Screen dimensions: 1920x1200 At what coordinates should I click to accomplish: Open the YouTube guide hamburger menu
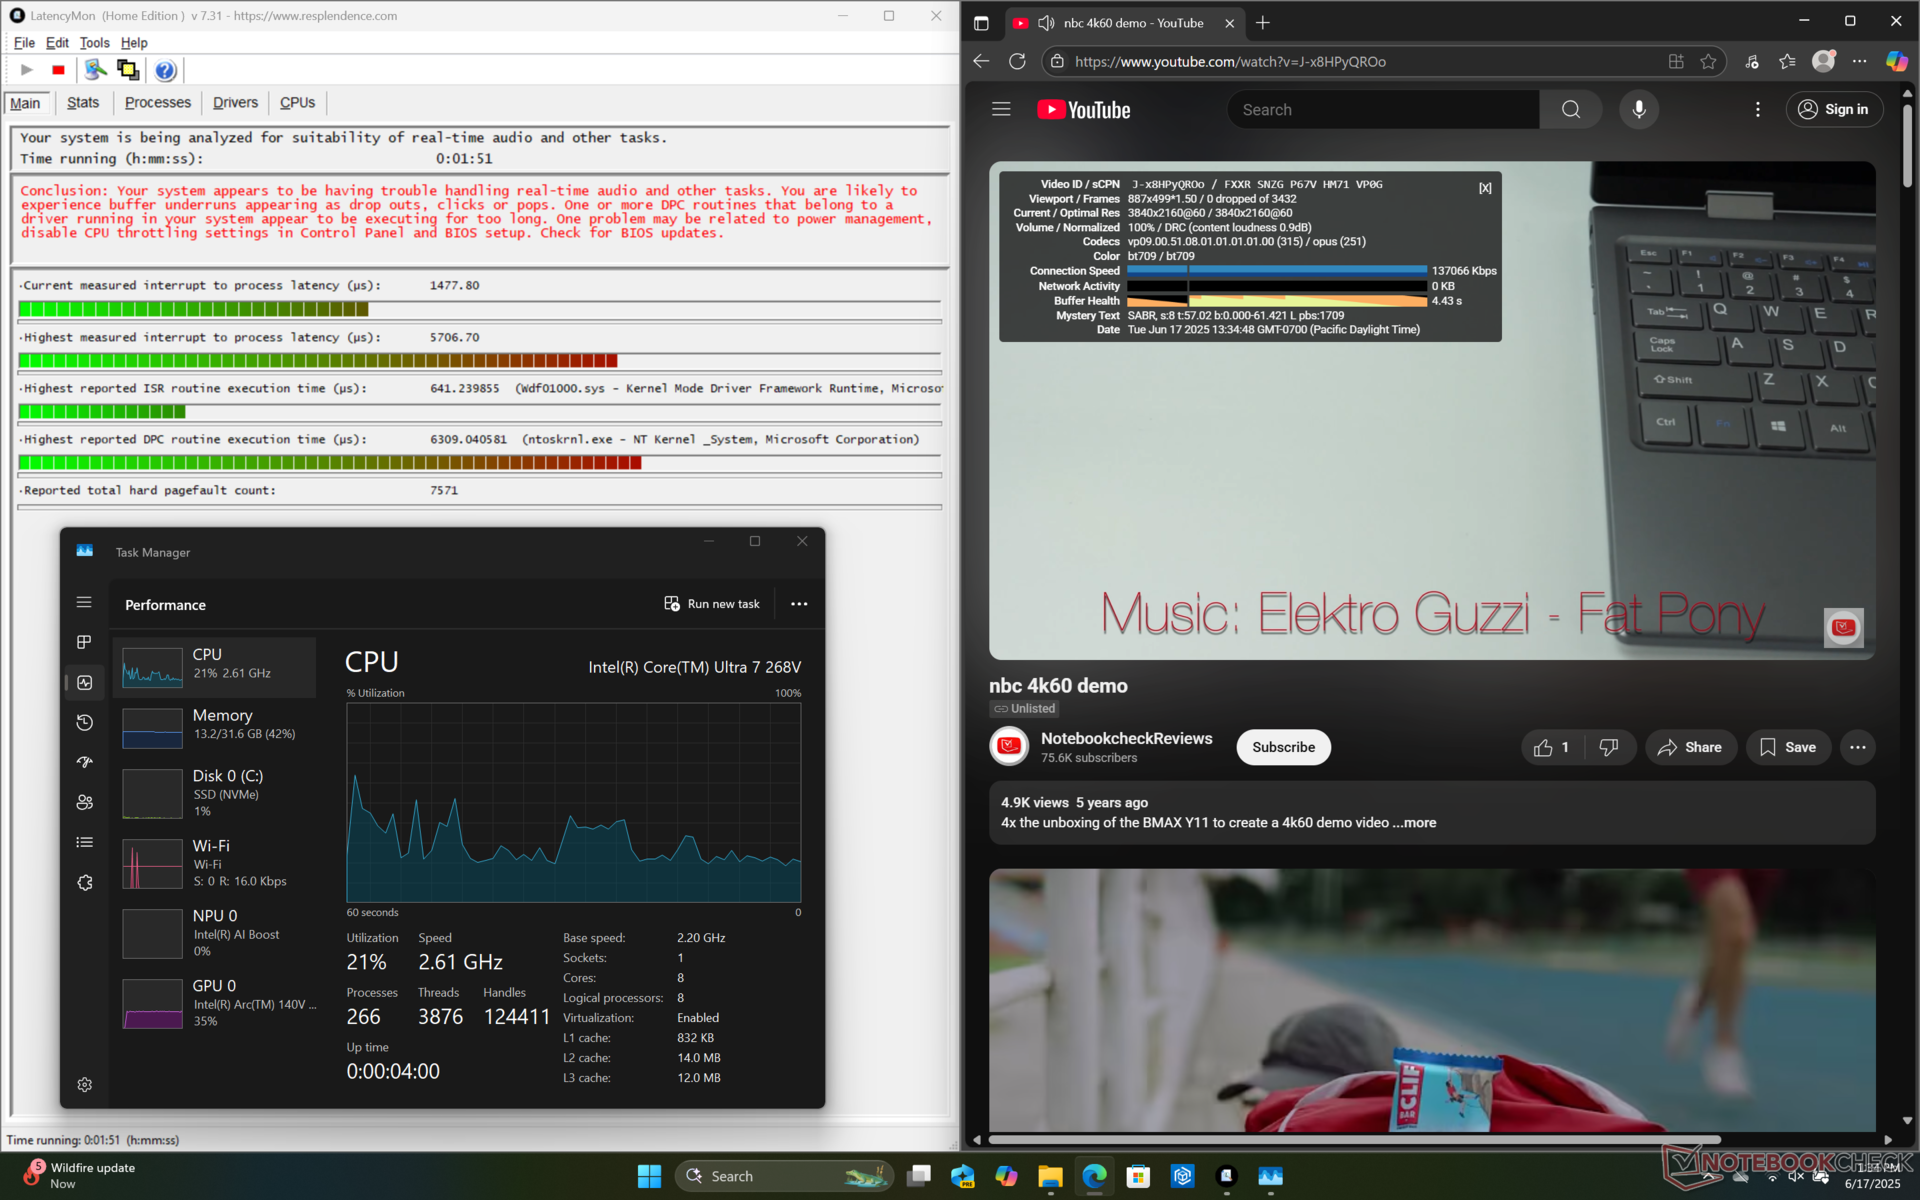1001,110
